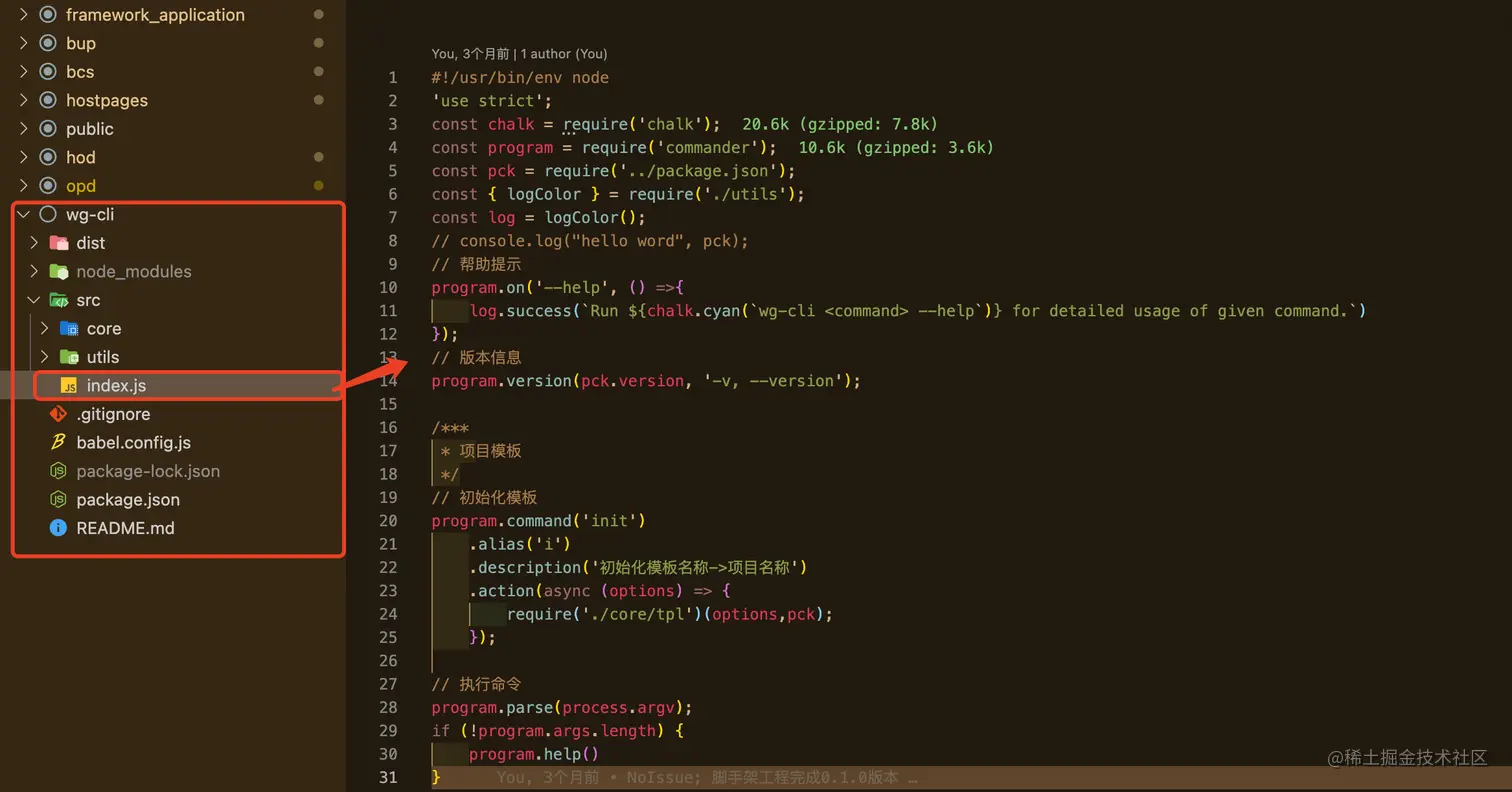Click line number 1 in the gutter
The width and height of the screenshot is (1512, 792).
[x=393, y=78]
